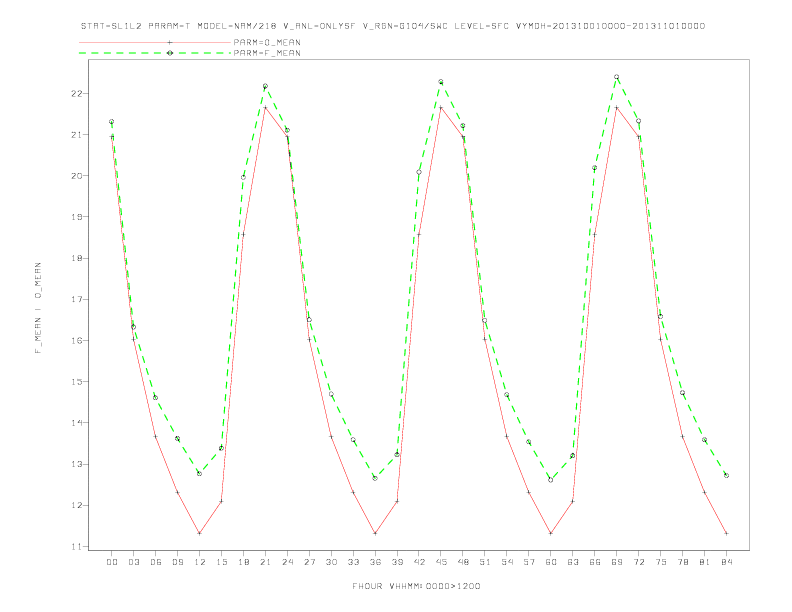Click y-axis tick label 11
The width and height of the screenshot is (792, 612).
tap(76, 546)
